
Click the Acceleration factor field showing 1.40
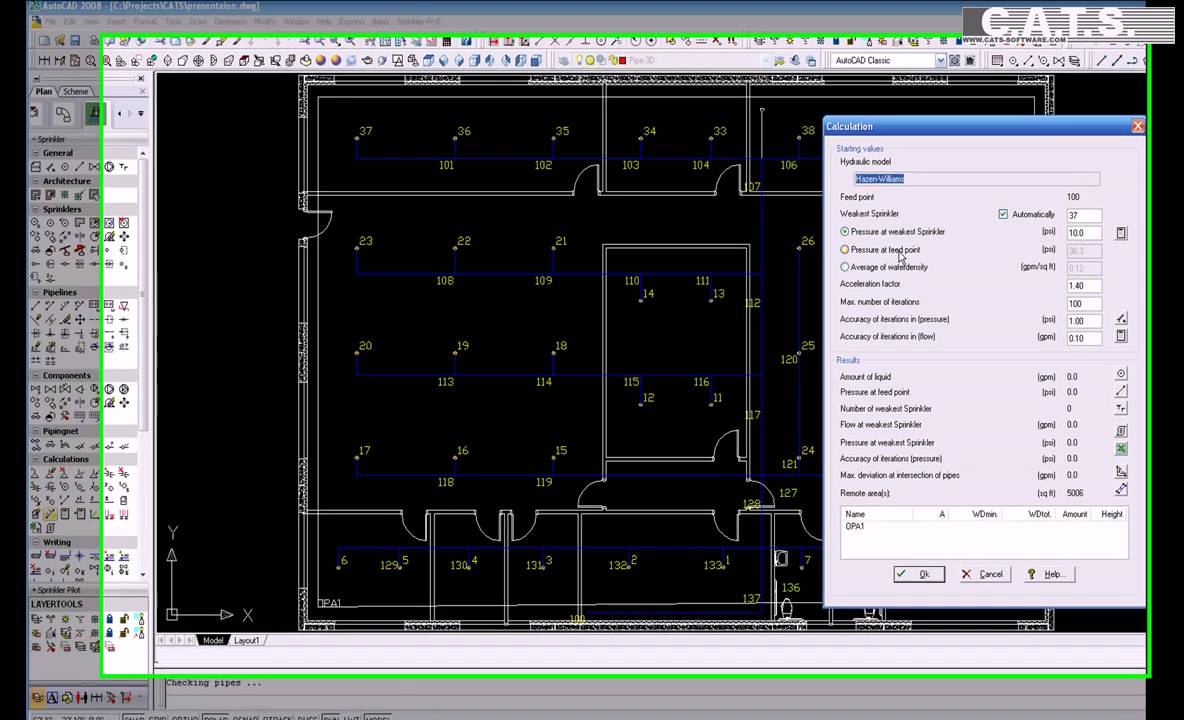tap(1084, 286)
